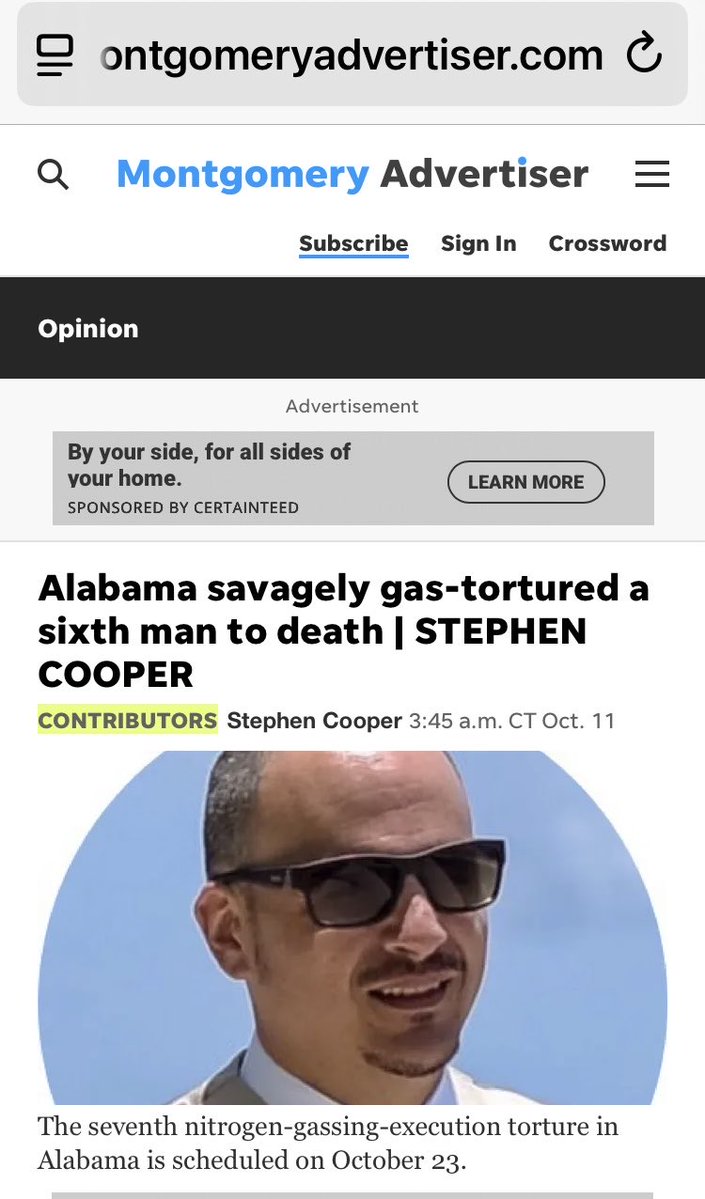Open the hamburger menu icon
The width and height of the screenshot is (705, 1199).
pyautogui.click(x=652, y=174)
